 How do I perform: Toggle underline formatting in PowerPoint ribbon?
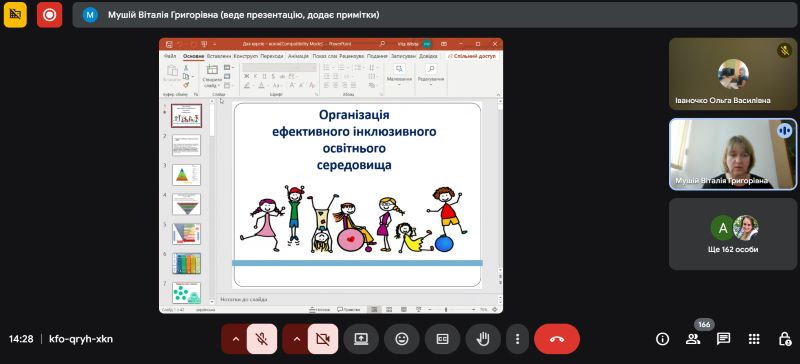point(264,76)
